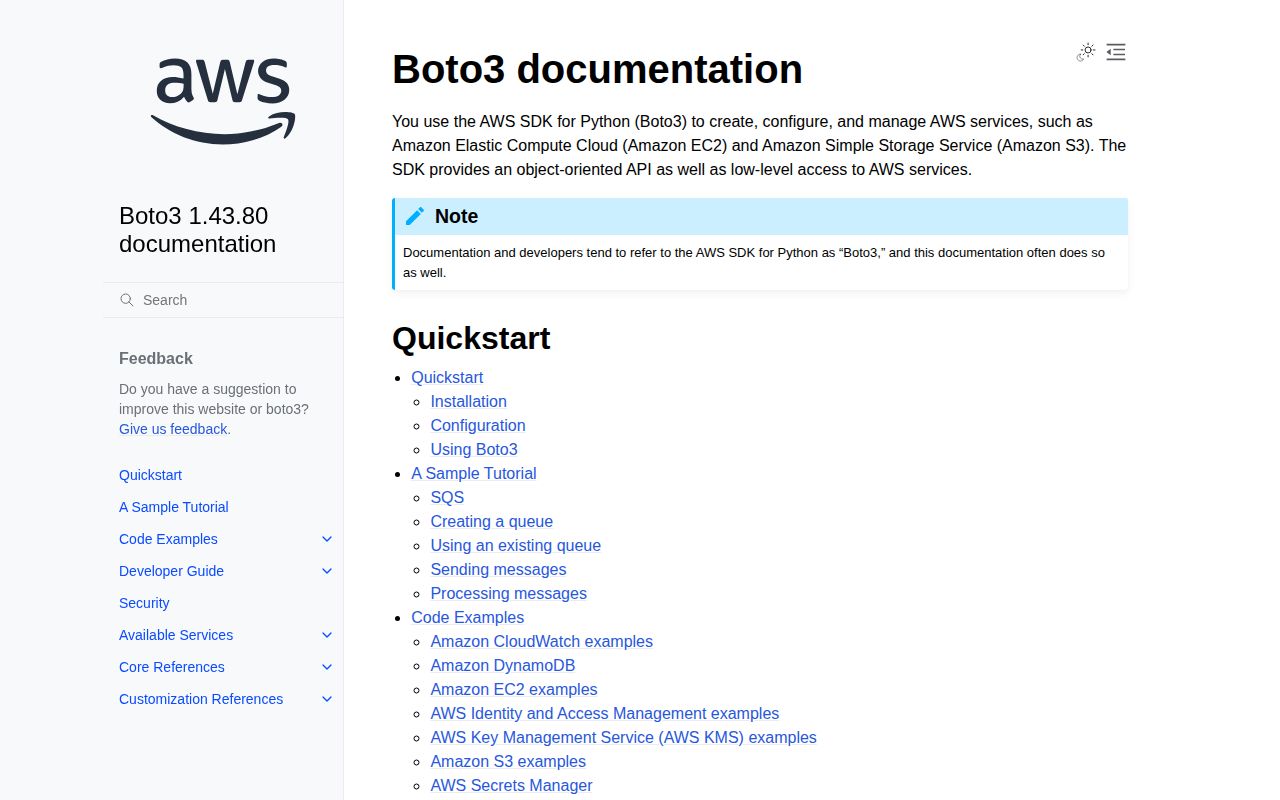Open the Sending messages link
The image size is (1280, 800).
[498, 569]
